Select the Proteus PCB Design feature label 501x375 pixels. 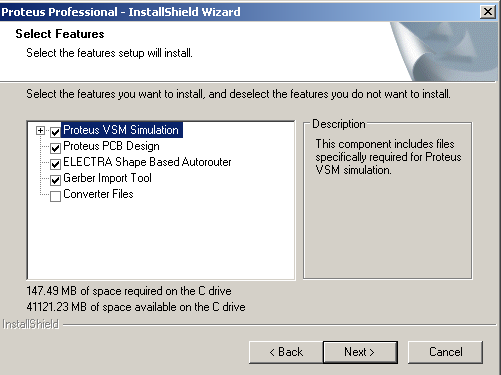111,146
